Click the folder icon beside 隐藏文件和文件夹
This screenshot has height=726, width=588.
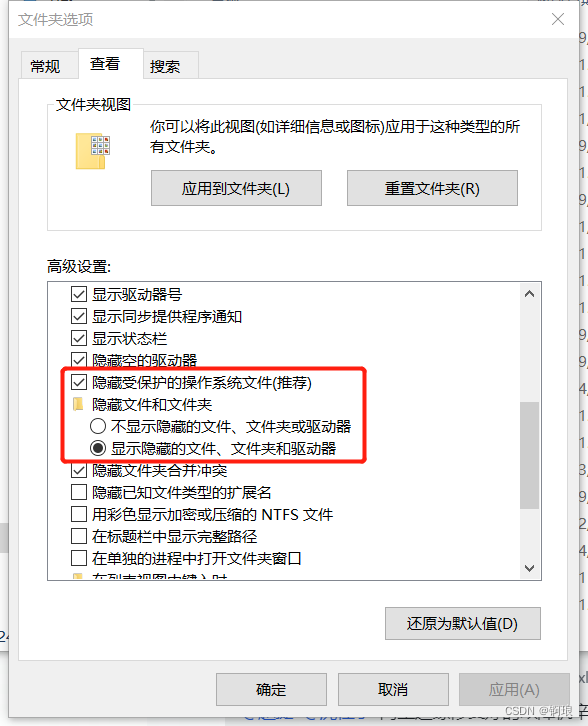coord(78,404)
